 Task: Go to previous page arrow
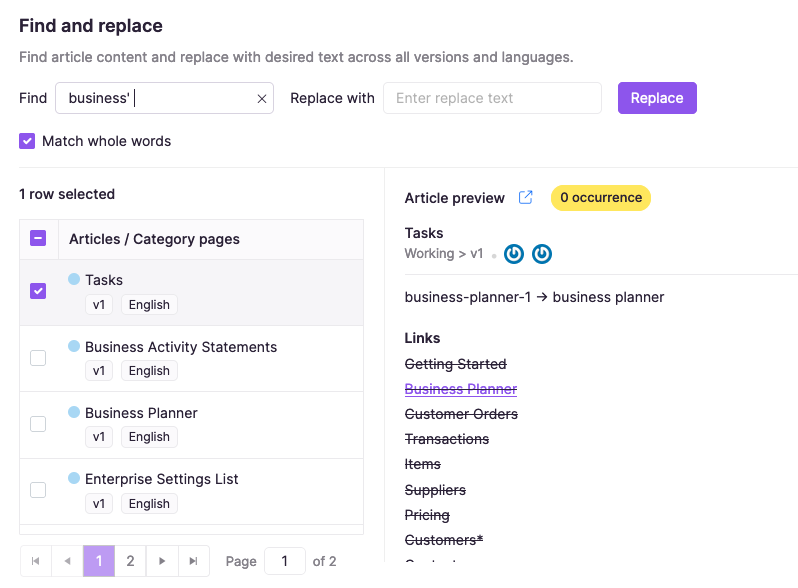[67, 561]
